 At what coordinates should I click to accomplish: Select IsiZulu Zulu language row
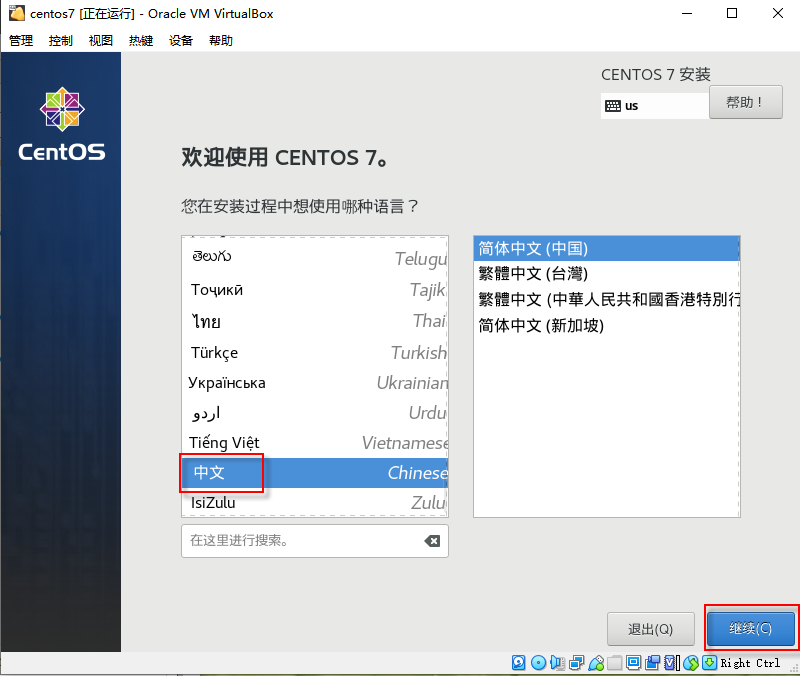[x=315, y=503]
